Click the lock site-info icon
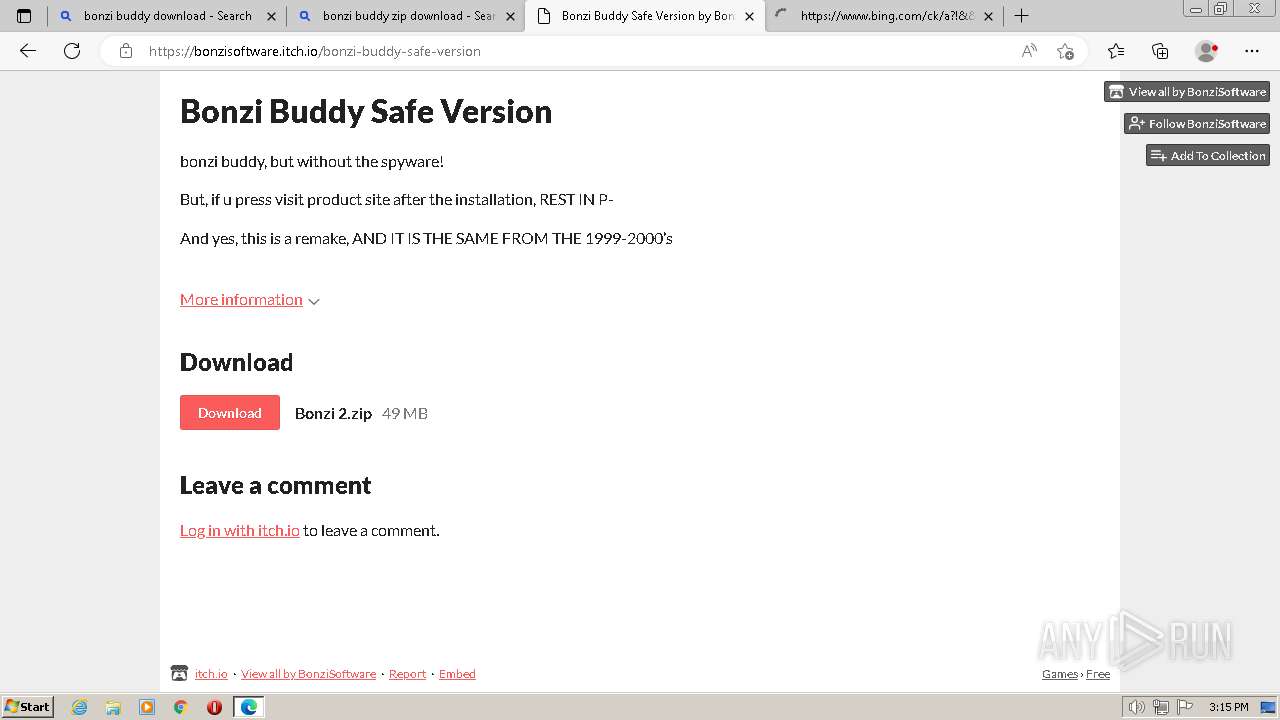The height and width of the screenshot is (720, 1280). pos(125,51)
